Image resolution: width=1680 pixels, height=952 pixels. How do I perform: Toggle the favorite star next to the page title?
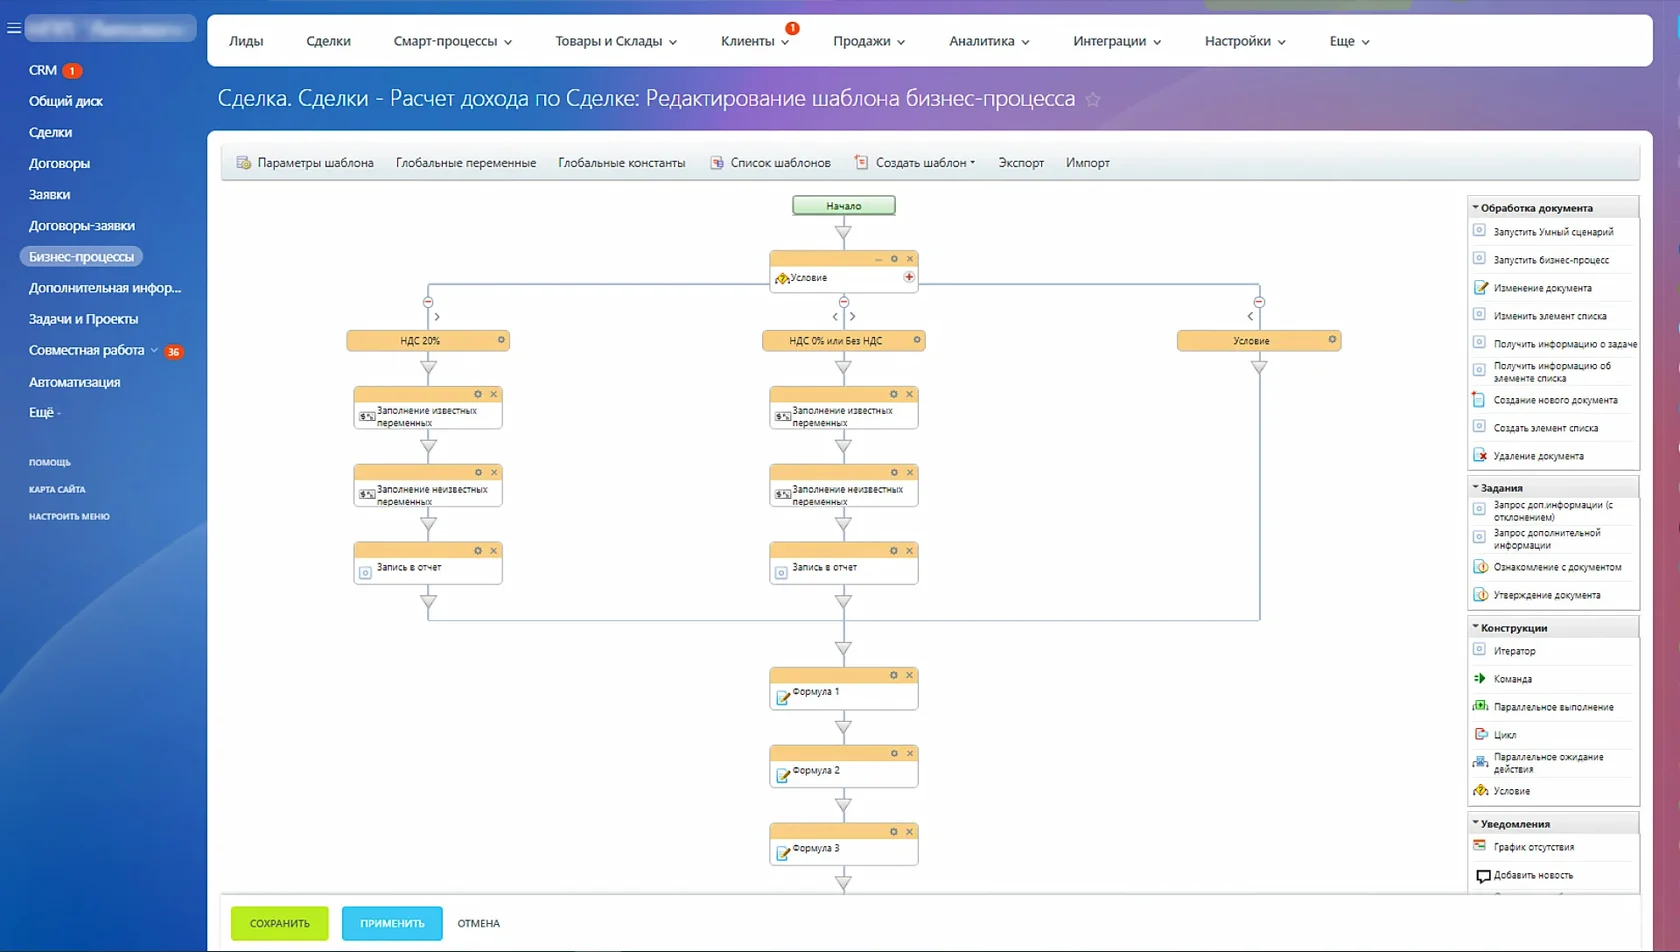pyautogui.click(x=1093, y=99)
